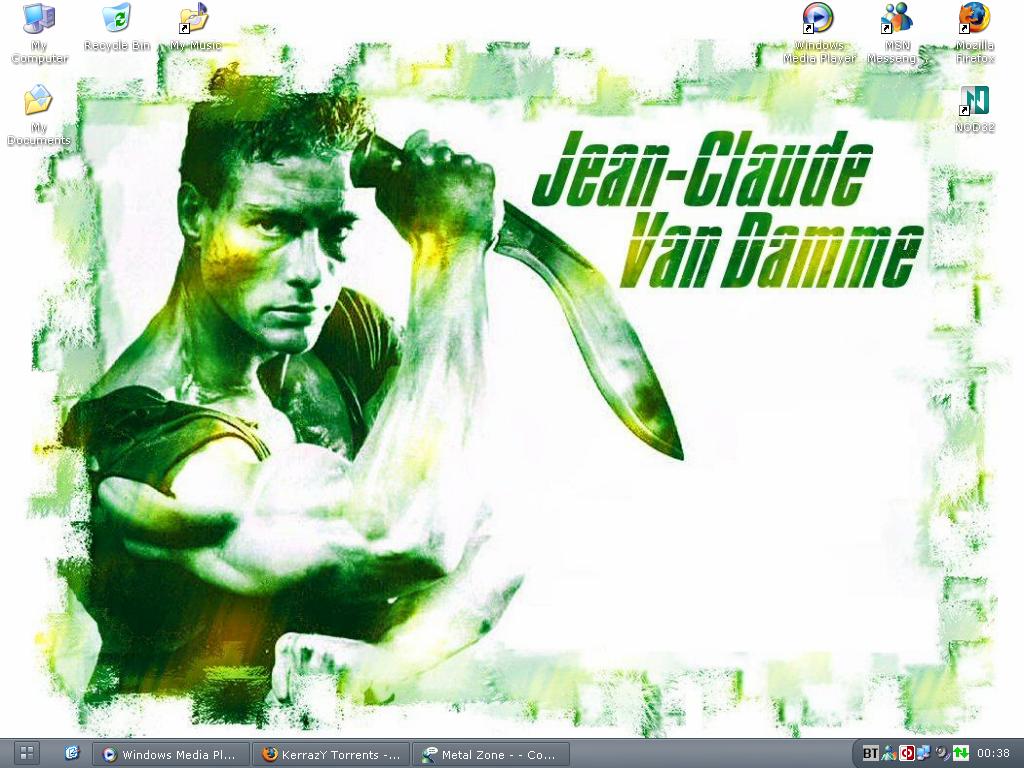Viewport: 1024px width, 768px height.
Task: Select the Mozilla Firefox desktop shortcut
Action: tap(974, 33)
